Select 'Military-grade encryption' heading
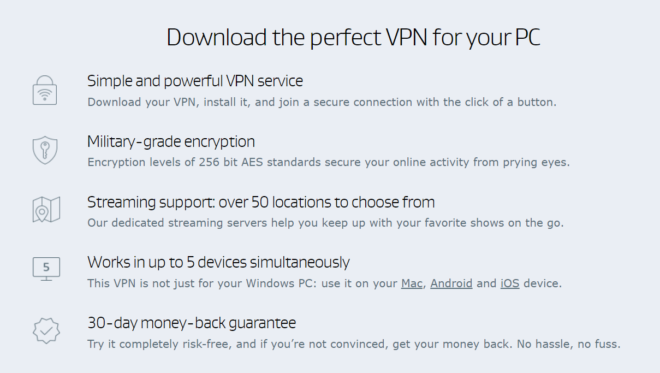The width and height of the screenshot is (660, 373). coord(171,141)
